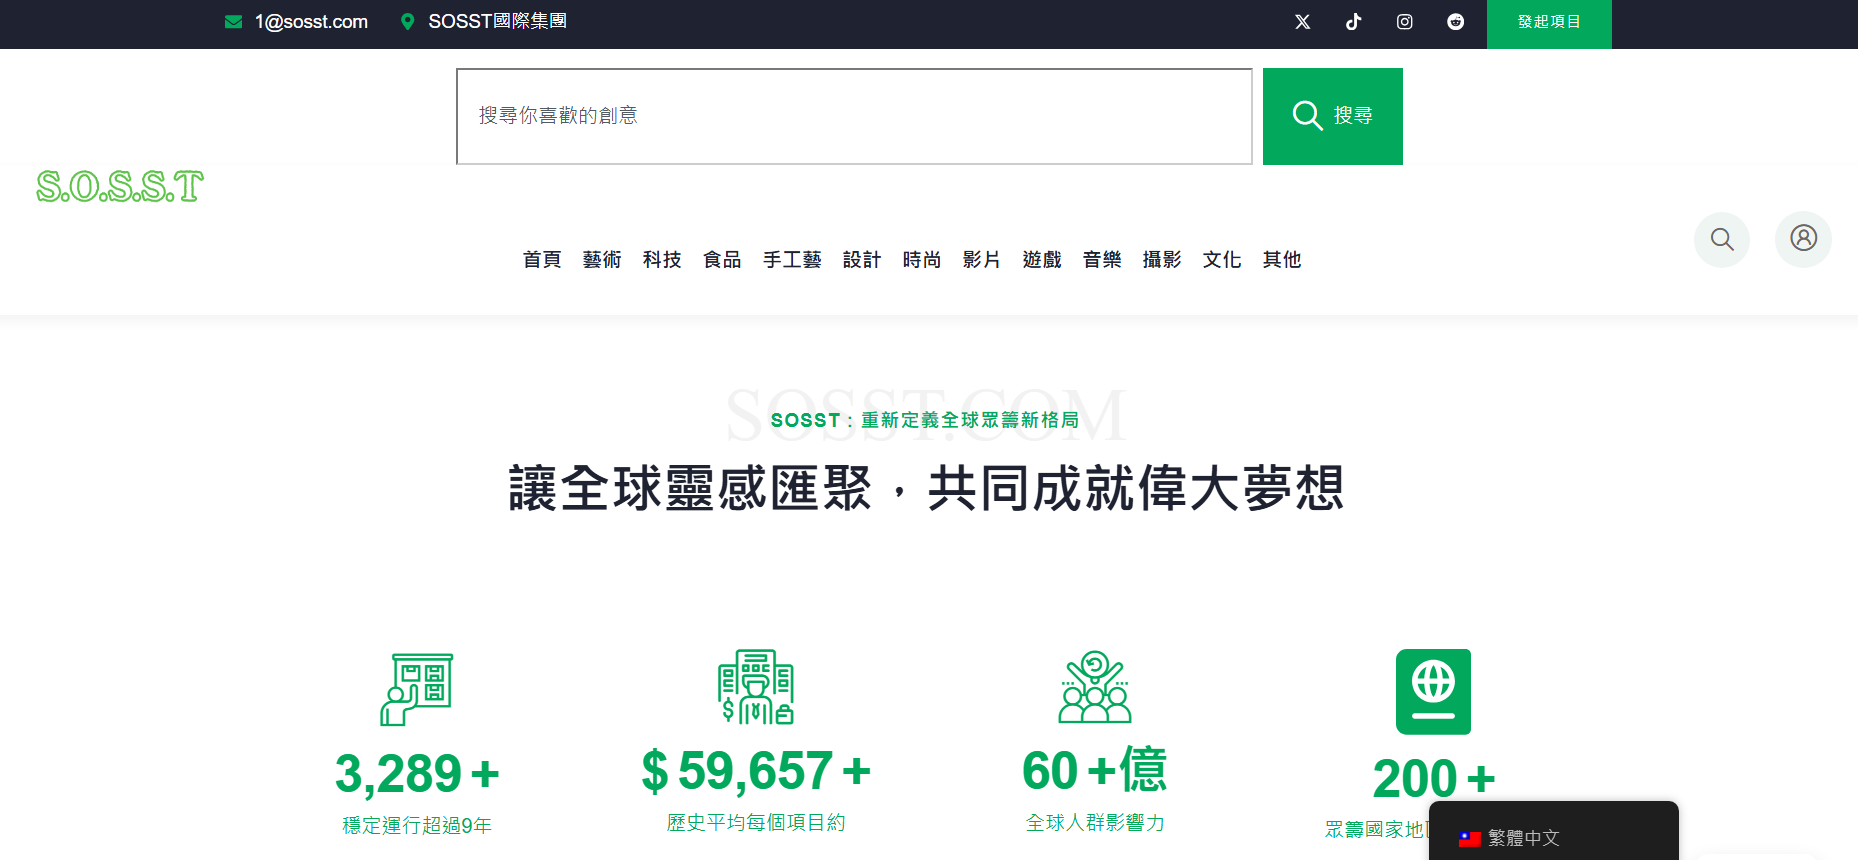Click the green passport globe icon
Image resolution: width=1858 pixels, height=860 pixels.
pyautogui.click(x=1433, y=691)
